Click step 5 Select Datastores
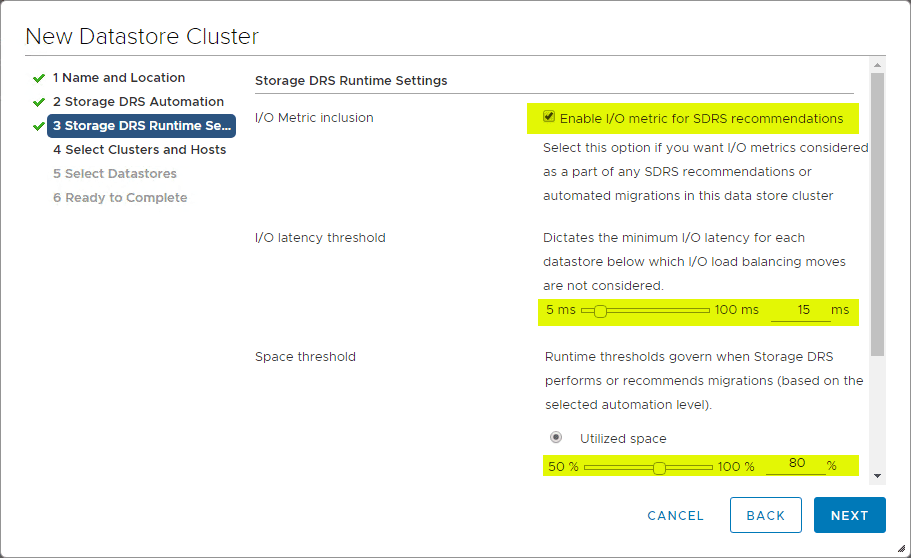Viewport: 911px width, 558px height. pos(114,174)
